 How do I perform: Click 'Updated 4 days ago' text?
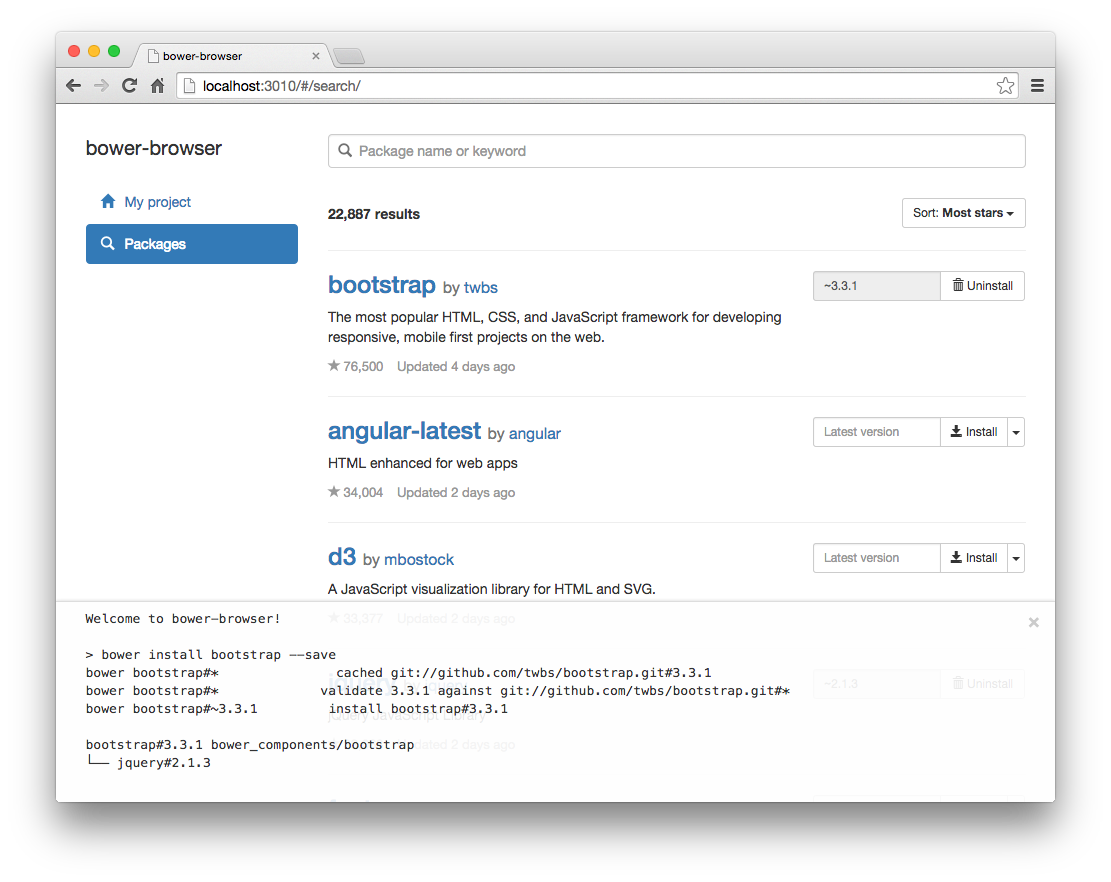click(456, 366)
